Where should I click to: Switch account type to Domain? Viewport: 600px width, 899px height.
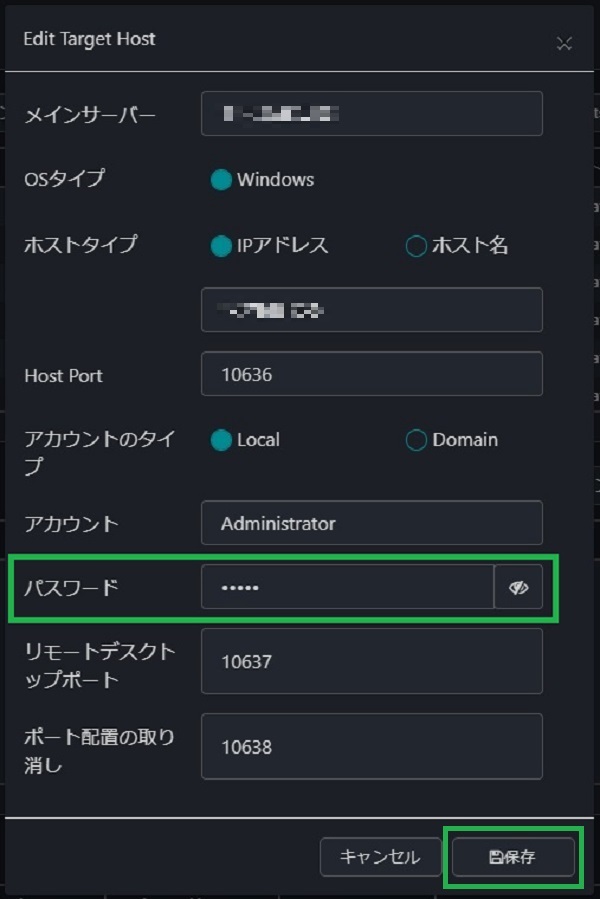click(416, 440)
